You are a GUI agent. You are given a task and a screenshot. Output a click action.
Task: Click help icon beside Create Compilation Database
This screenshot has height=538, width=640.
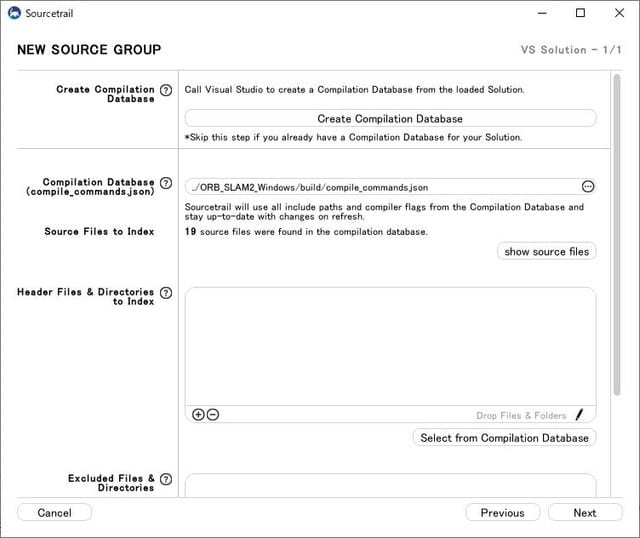pyautogui.click(x=166, y=90)
